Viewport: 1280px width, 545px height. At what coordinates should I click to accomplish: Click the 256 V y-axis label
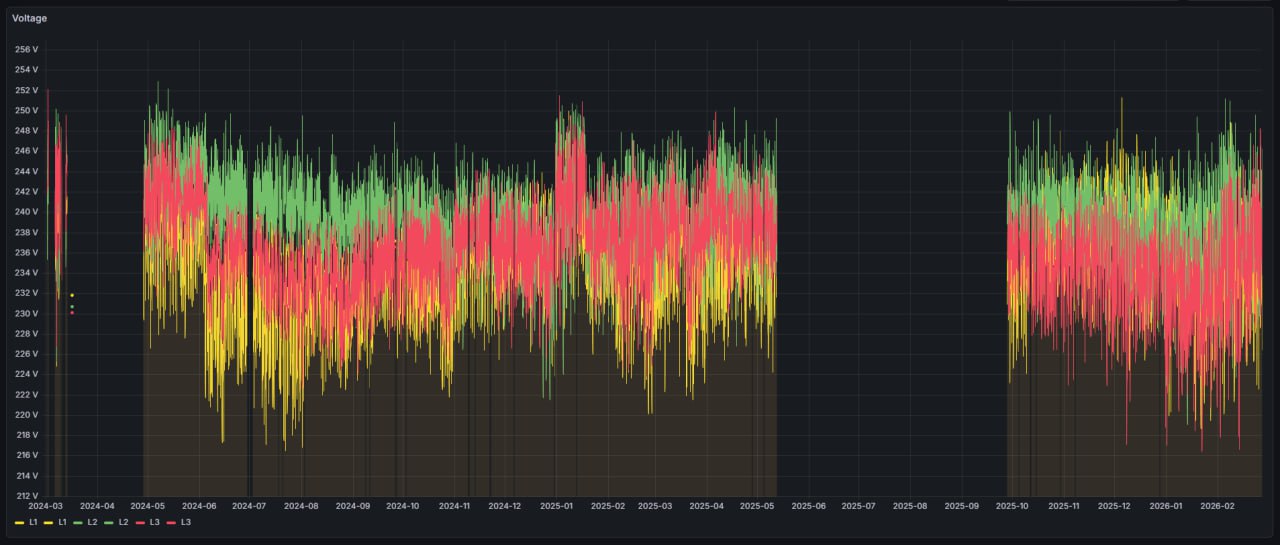point(27,49)
